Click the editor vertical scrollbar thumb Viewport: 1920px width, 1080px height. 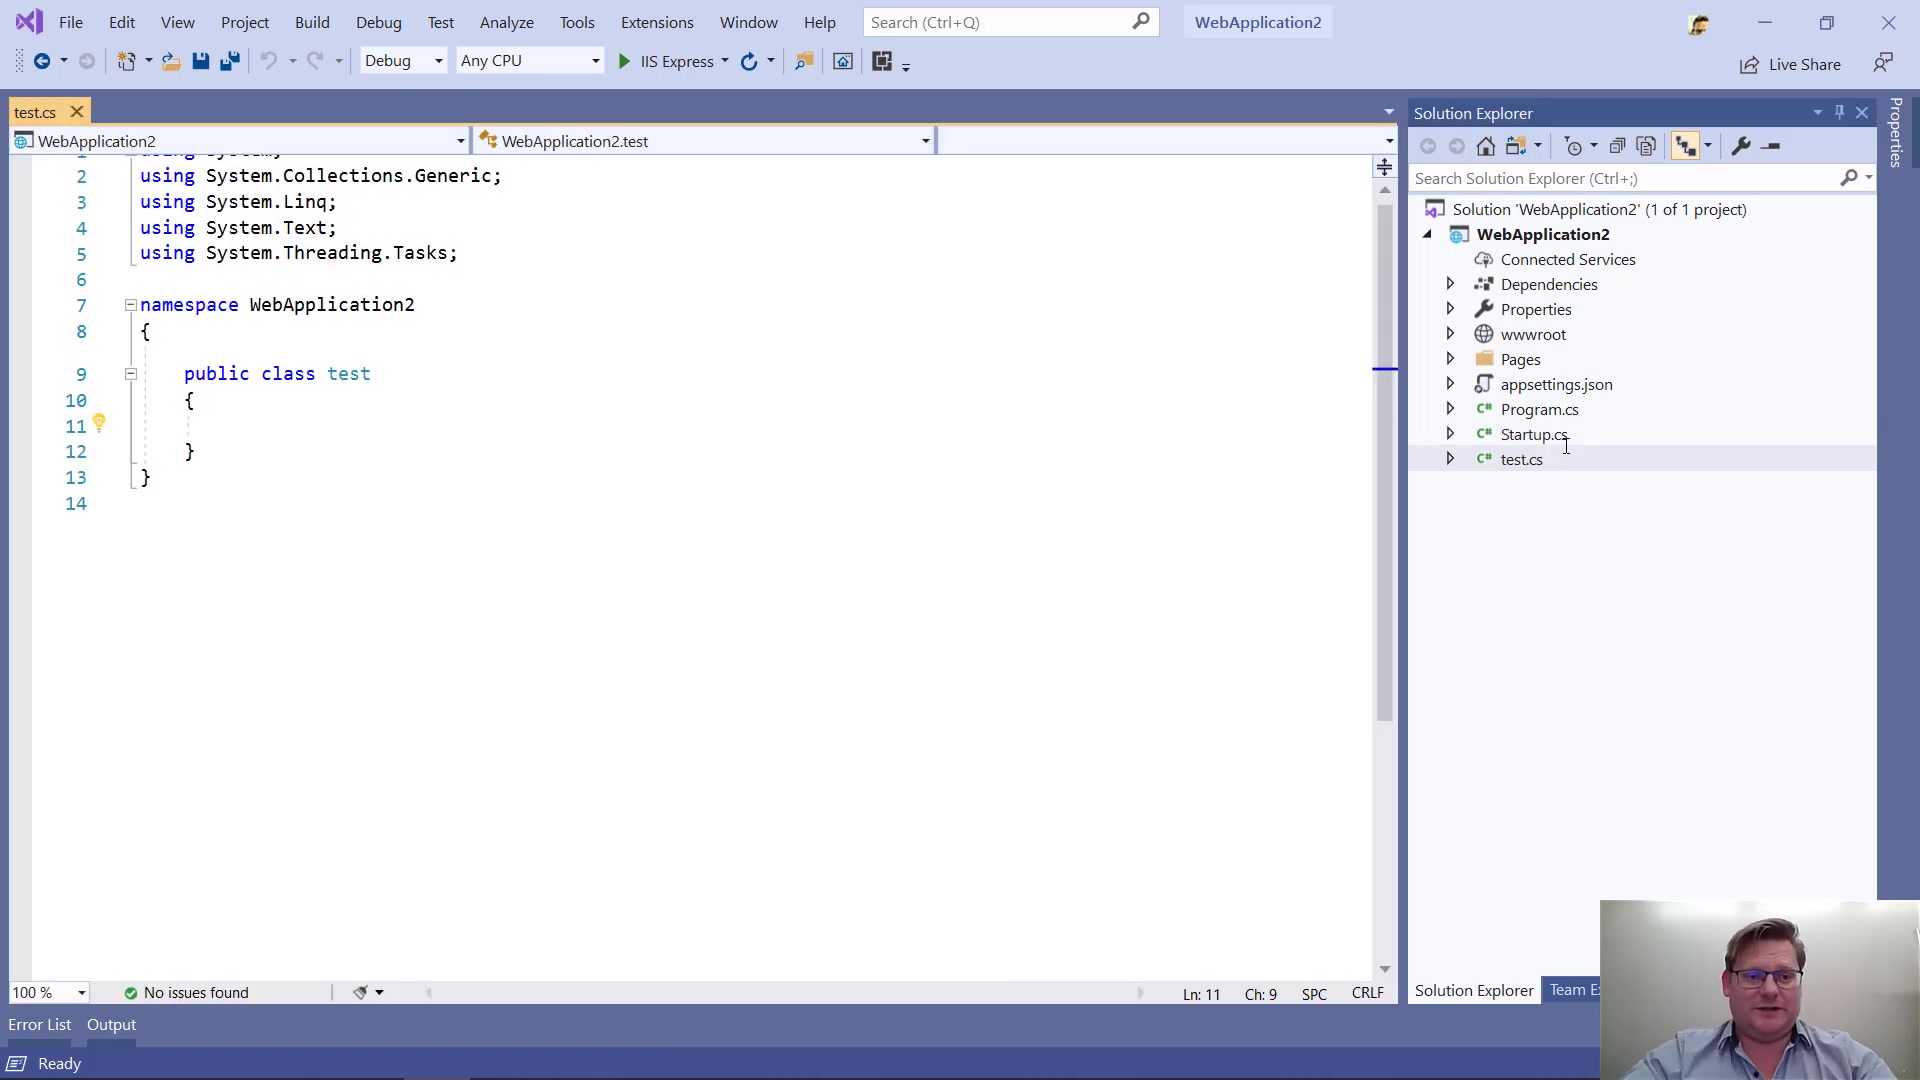coord(1384,460)
